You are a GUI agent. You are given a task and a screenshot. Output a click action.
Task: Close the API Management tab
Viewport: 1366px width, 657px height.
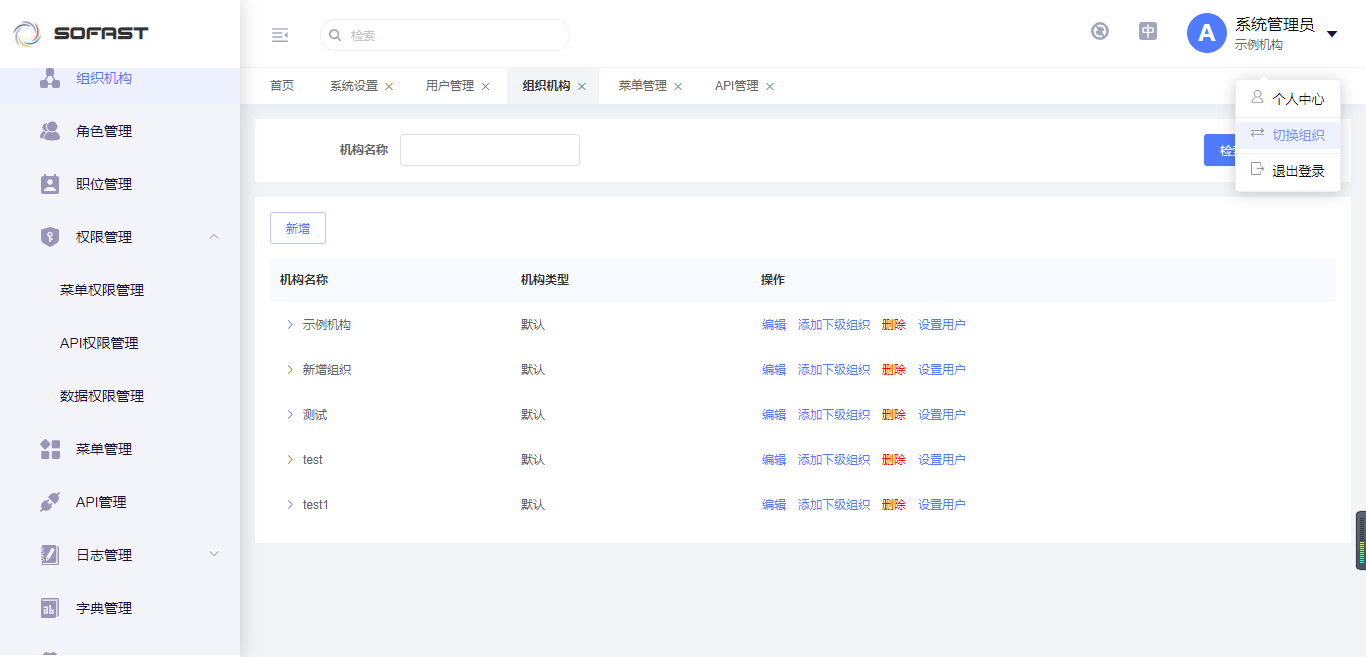(770, 87)
